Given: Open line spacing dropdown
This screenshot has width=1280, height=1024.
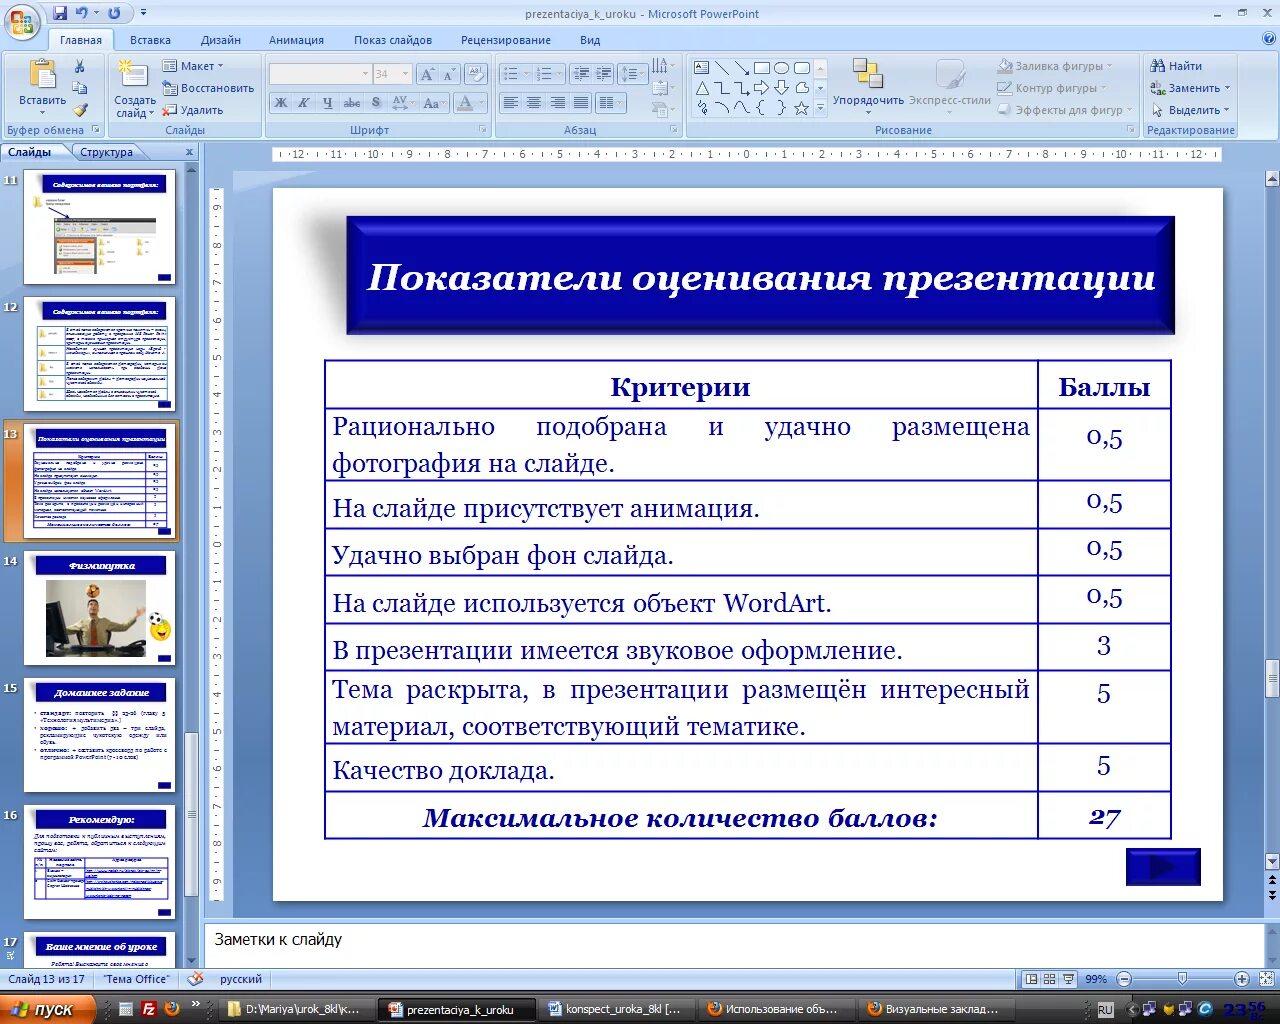Looking at the screenshot, I should pyautogui.click(x=633, y=74).
